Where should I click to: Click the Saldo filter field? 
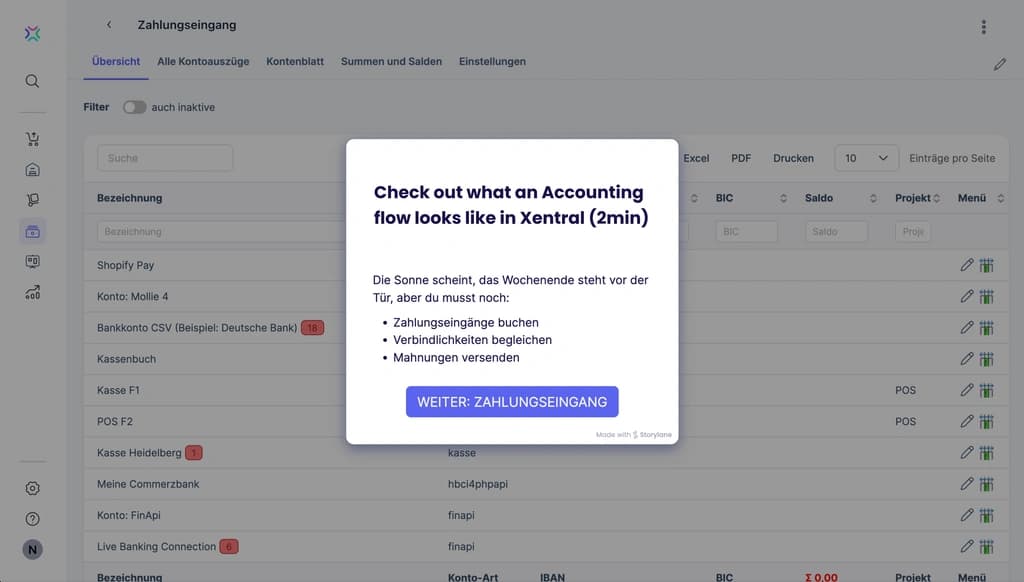click(x=836, y=231)
